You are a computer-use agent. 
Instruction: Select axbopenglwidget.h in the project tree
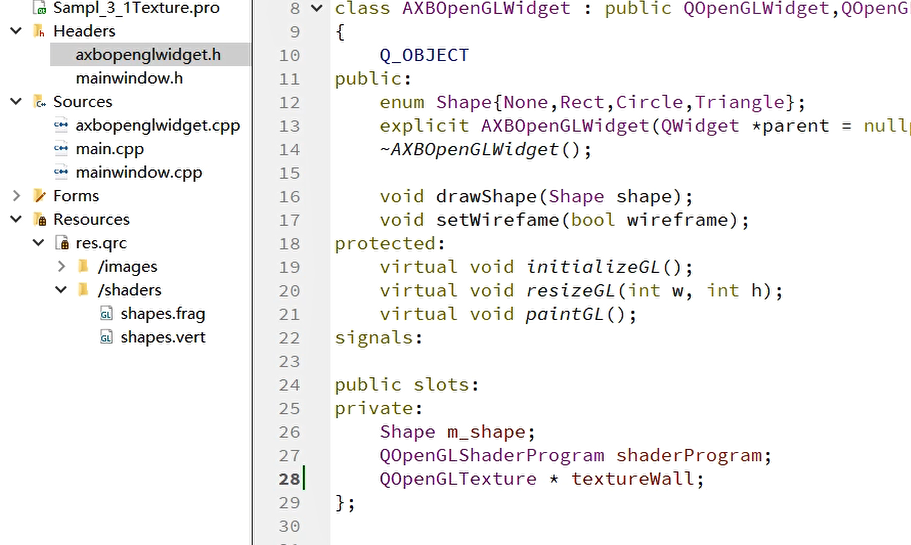pyautogui.click(x=148, y=55)
